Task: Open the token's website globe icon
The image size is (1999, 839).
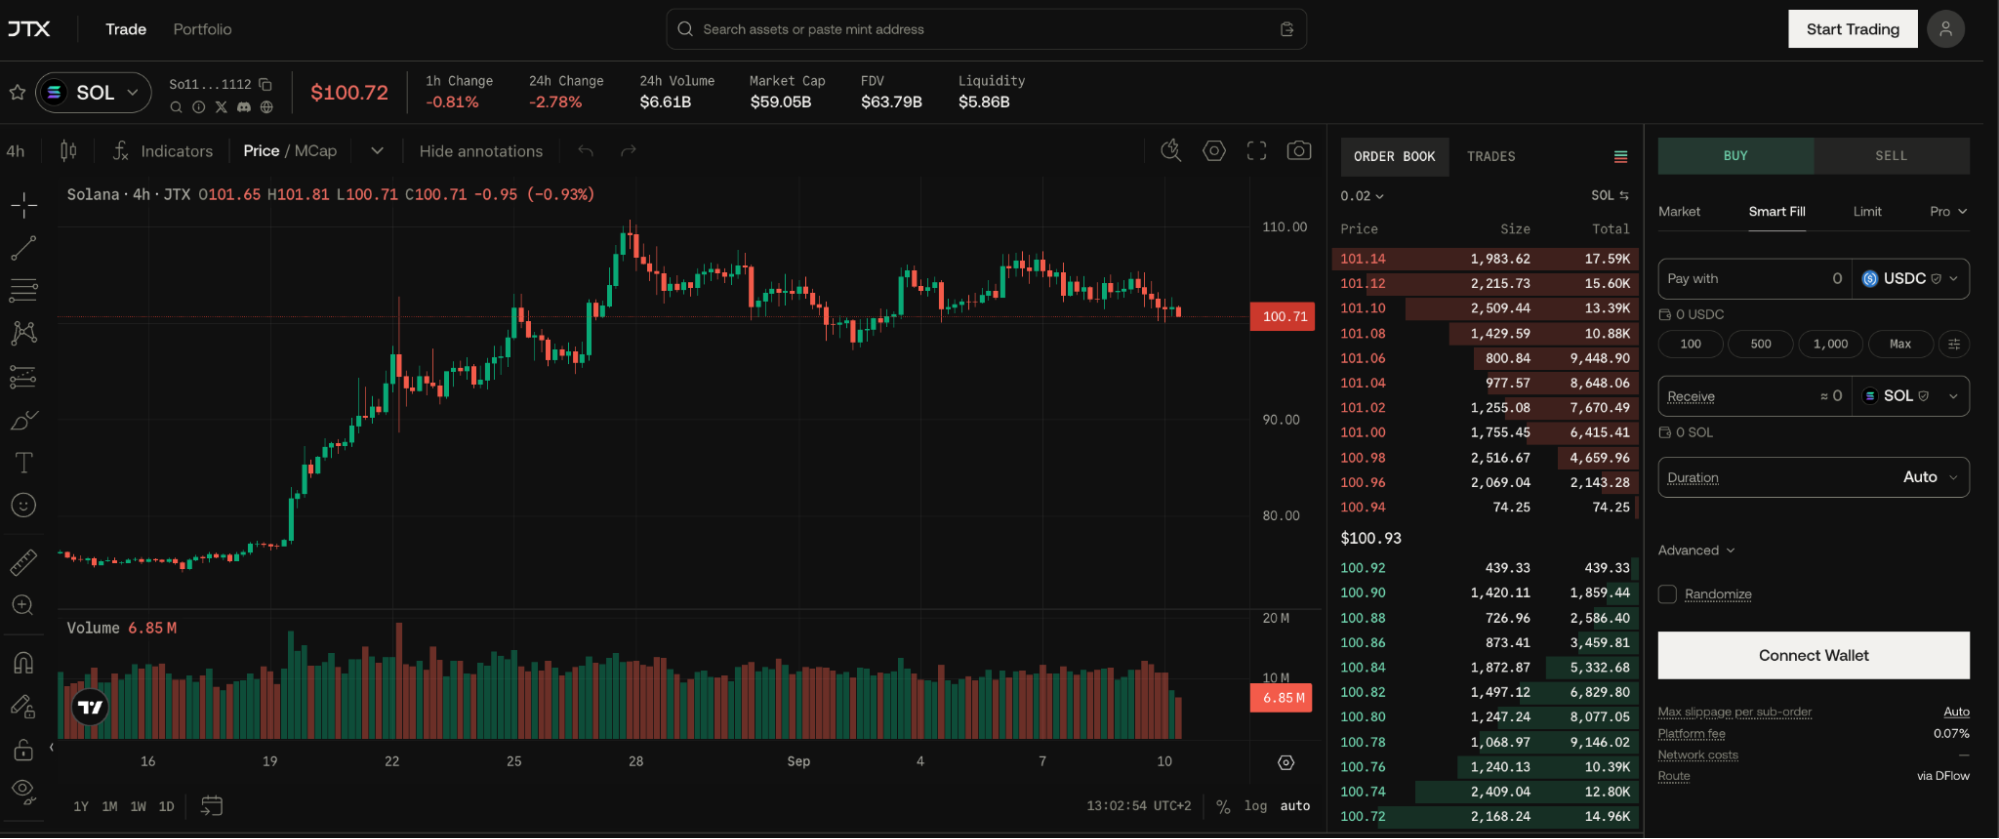Action: [x=267, y=107]
